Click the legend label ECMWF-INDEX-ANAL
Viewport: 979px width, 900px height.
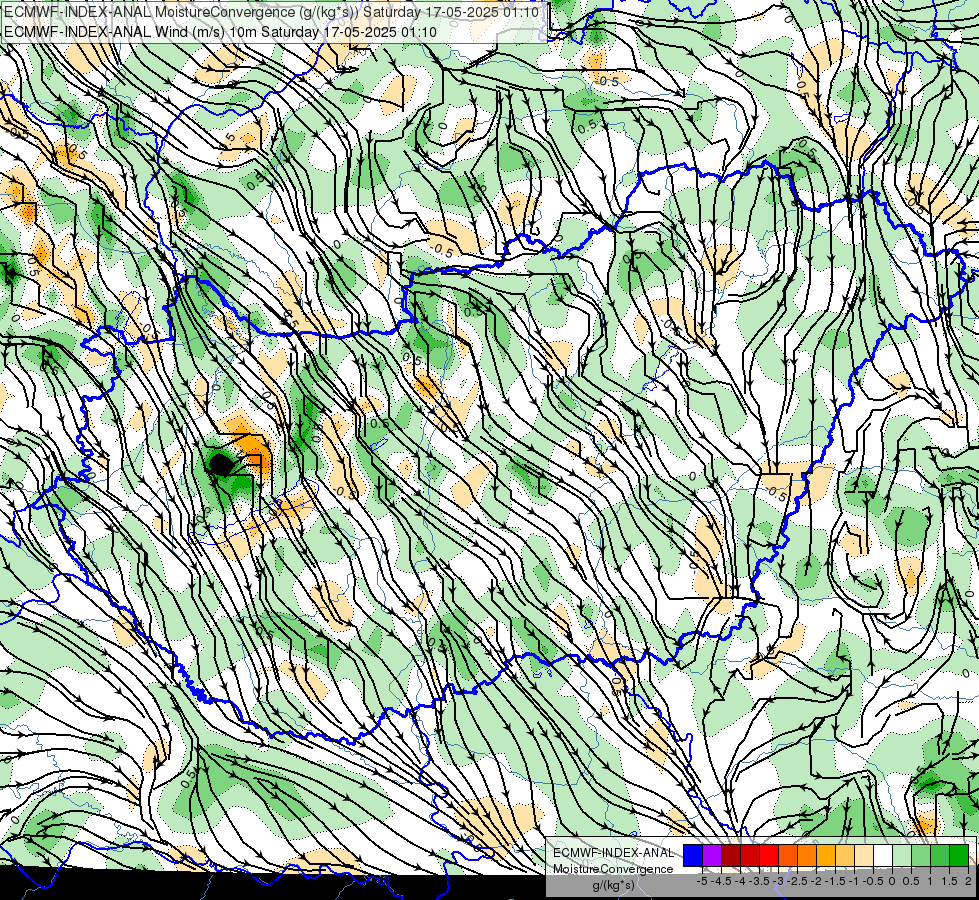[613, 853]
